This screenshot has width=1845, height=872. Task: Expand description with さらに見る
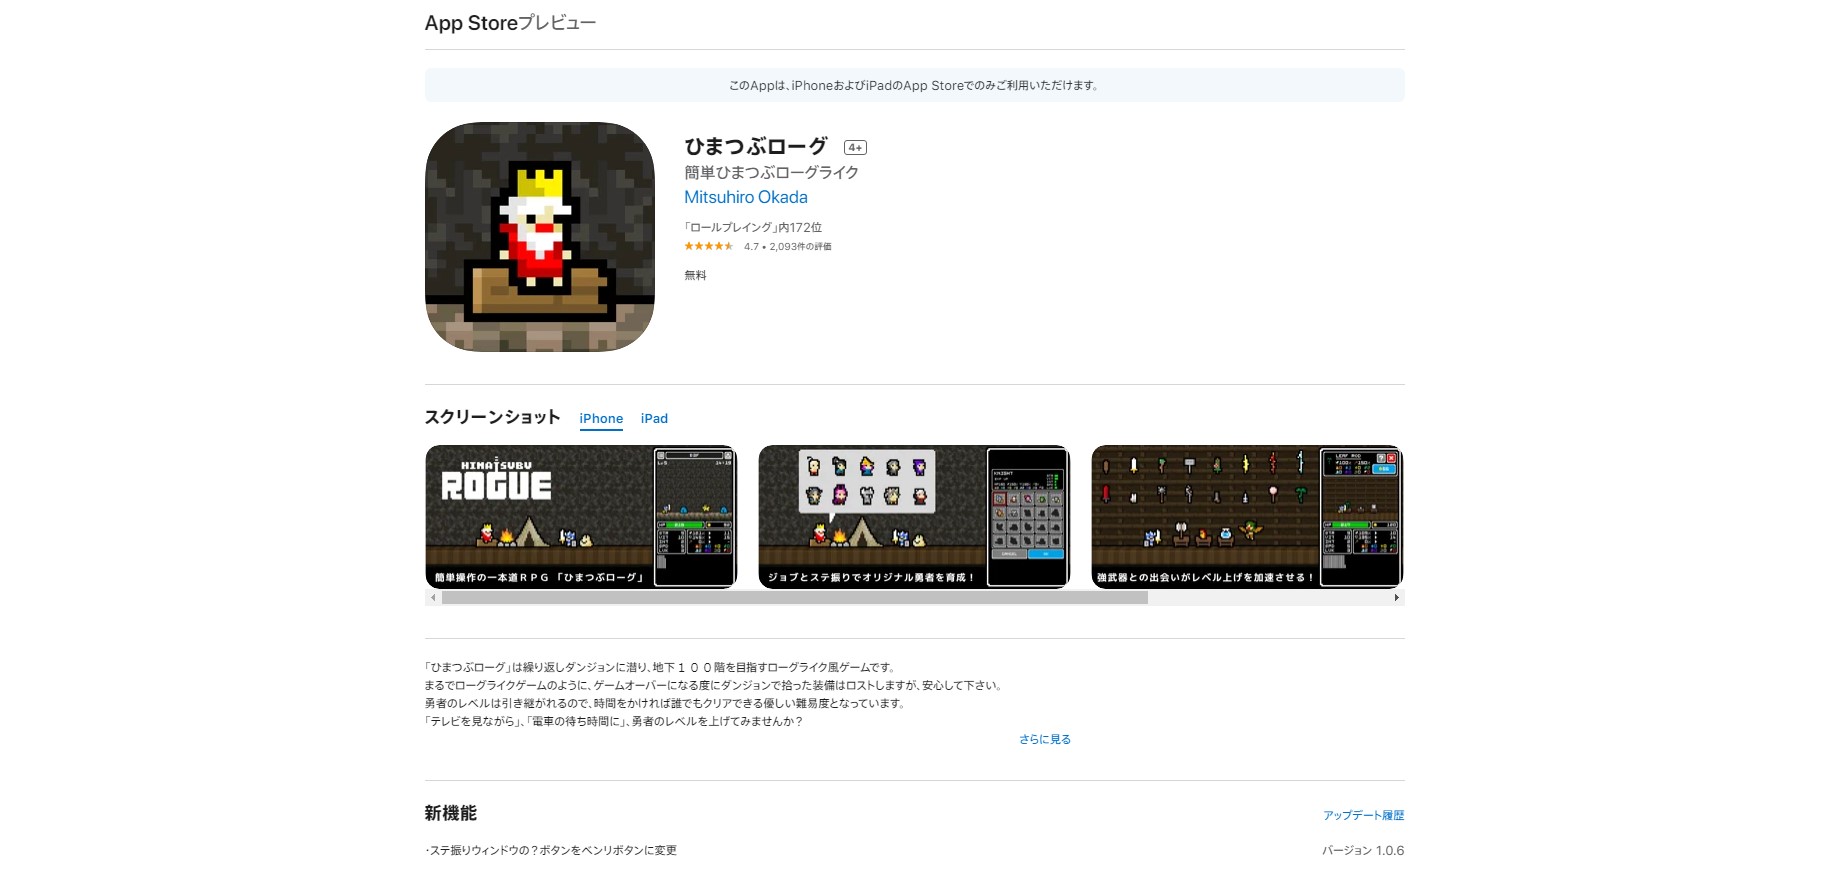(x=1044, y=740)
